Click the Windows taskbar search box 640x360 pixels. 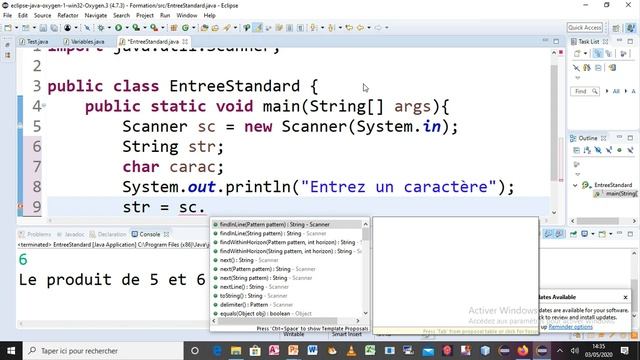[104, 351]
